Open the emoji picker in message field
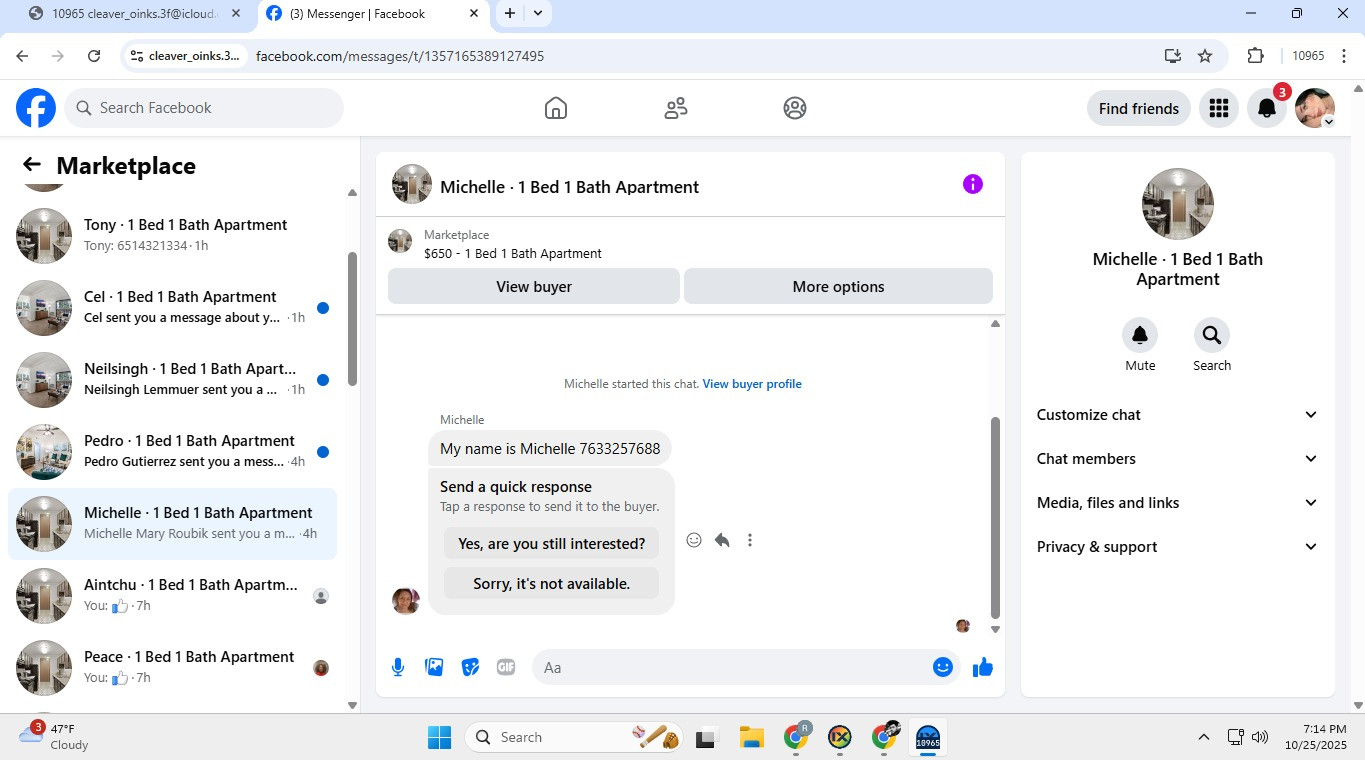The height and width of the screenshot is (760, 1365). (943, 667)
